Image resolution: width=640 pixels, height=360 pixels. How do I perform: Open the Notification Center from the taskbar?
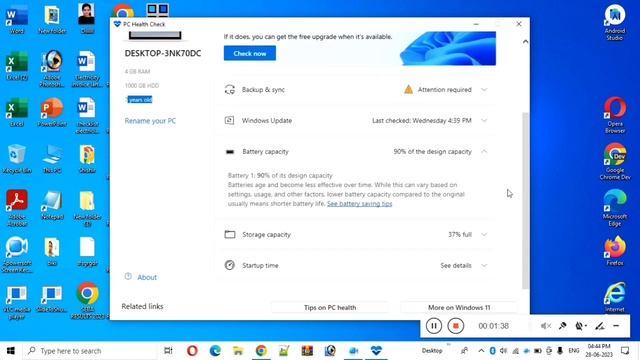[625, 351]
